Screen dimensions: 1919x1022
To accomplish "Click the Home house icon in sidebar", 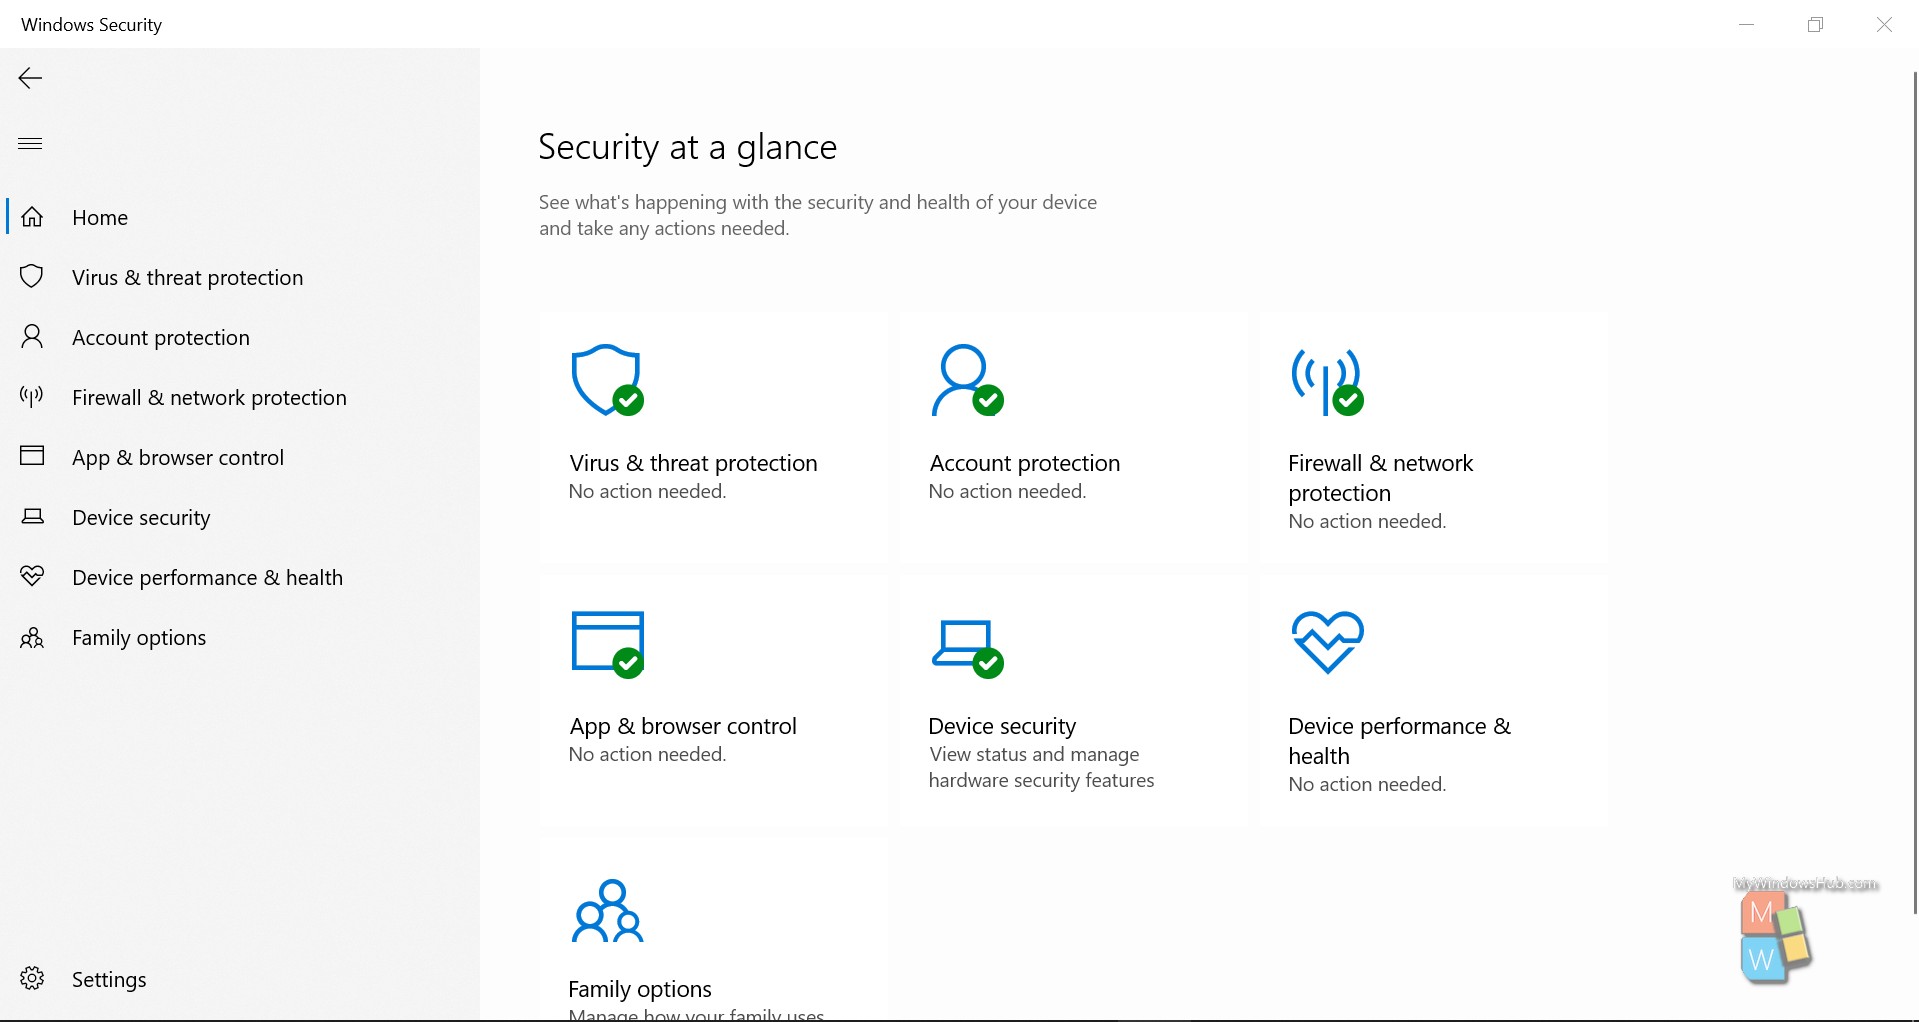I will pos(32,217).
